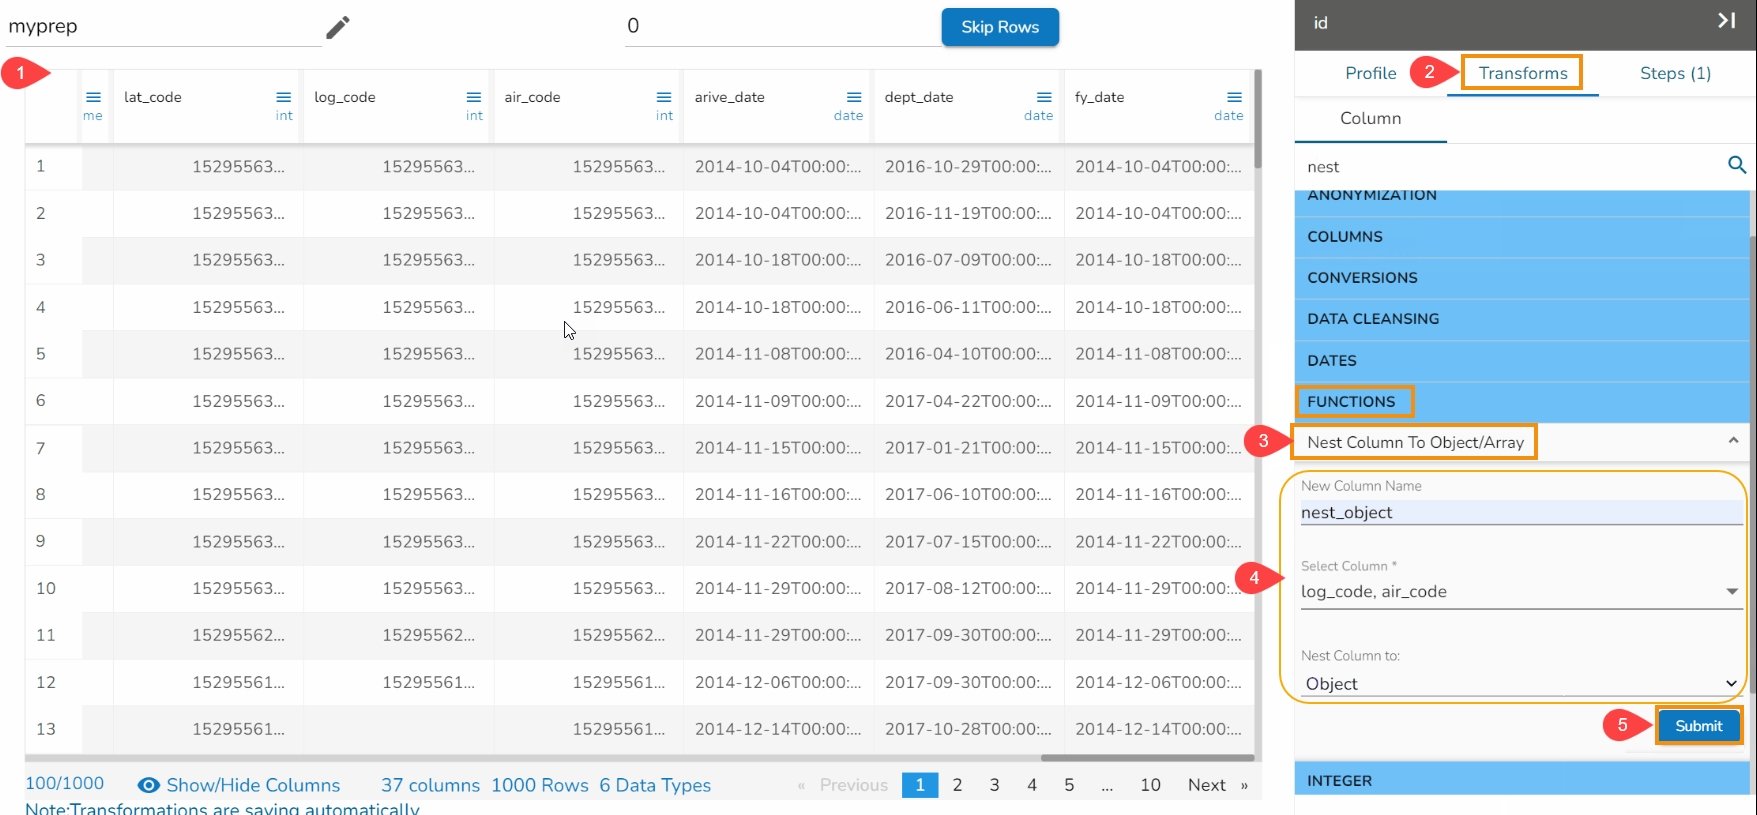Open the lat_code column menu icon
The height and width of the screenshot is (815, 1757).
tap(283, 97)
